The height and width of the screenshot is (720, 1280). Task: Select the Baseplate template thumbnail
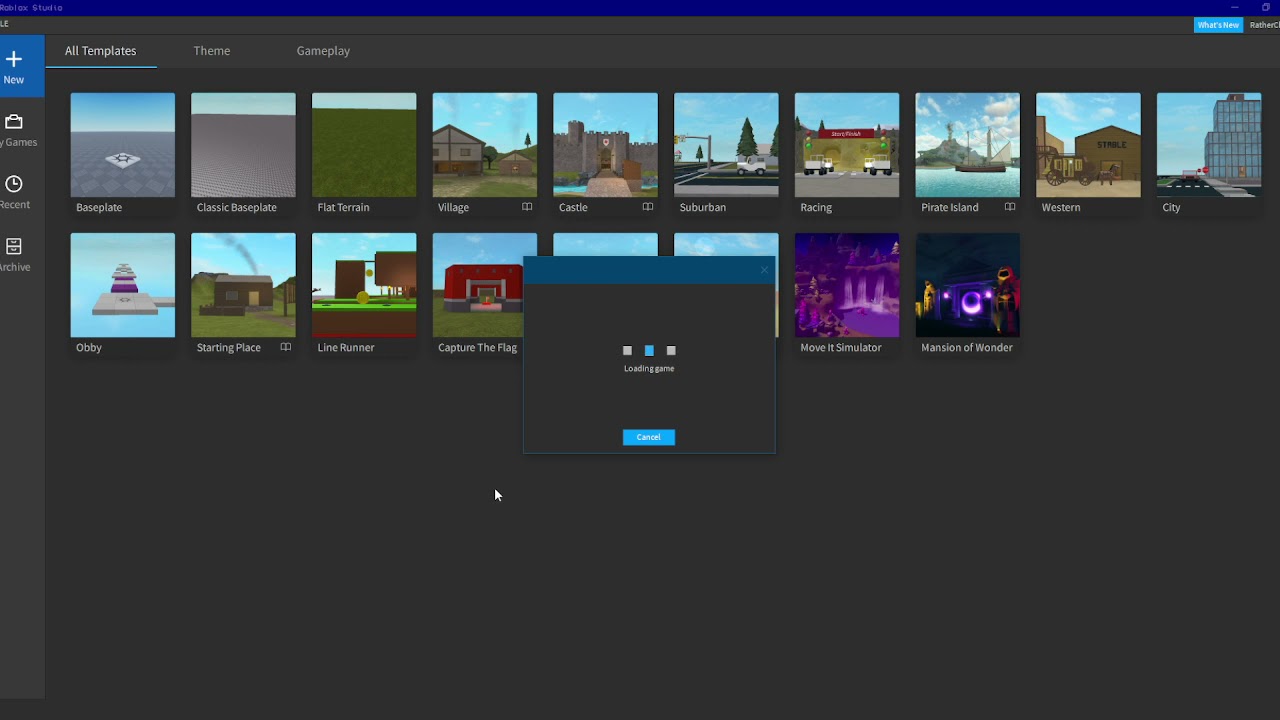click(x=123, y=145)
